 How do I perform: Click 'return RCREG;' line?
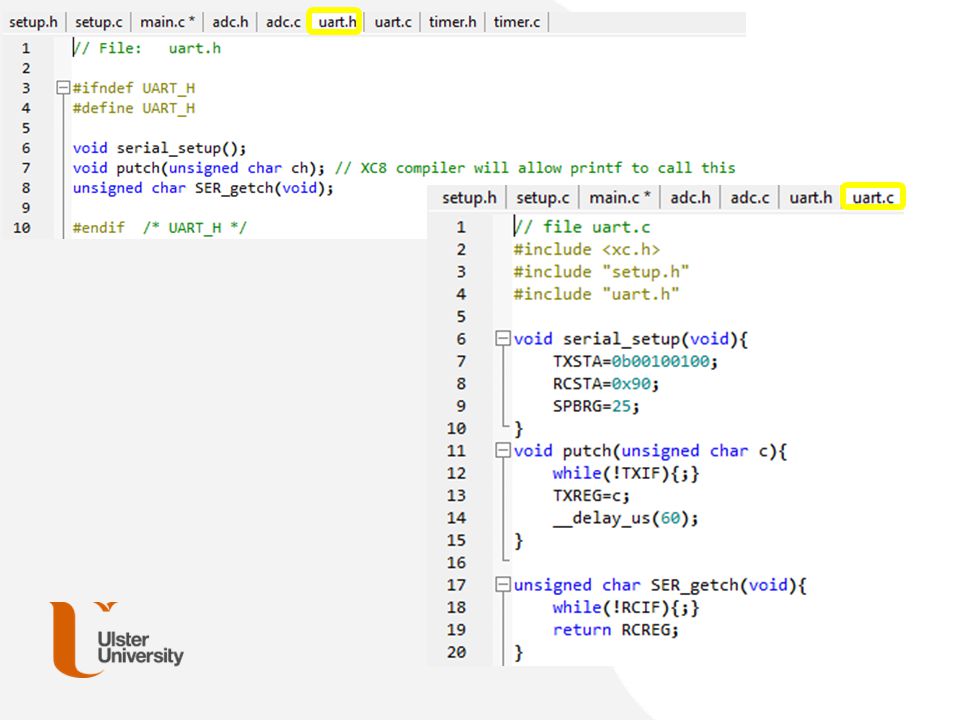click(615, 630)
